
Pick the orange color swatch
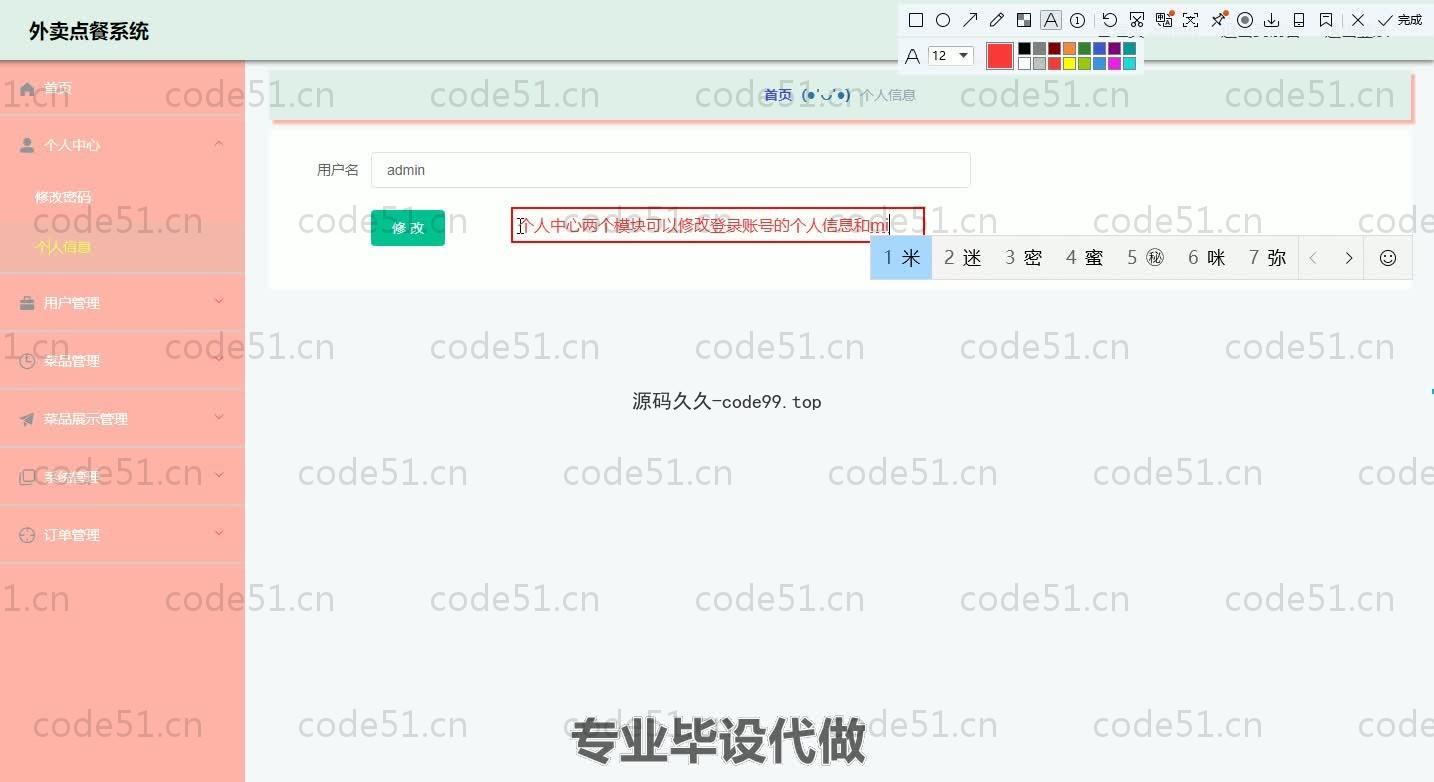click(x=1069, y=48)
